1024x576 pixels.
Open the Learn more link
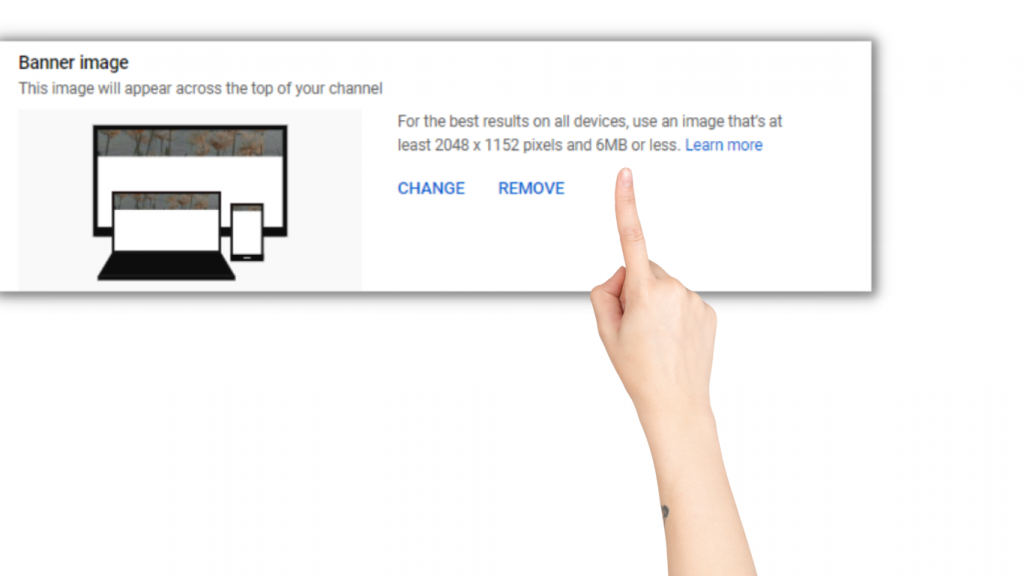tap(724, 145)
